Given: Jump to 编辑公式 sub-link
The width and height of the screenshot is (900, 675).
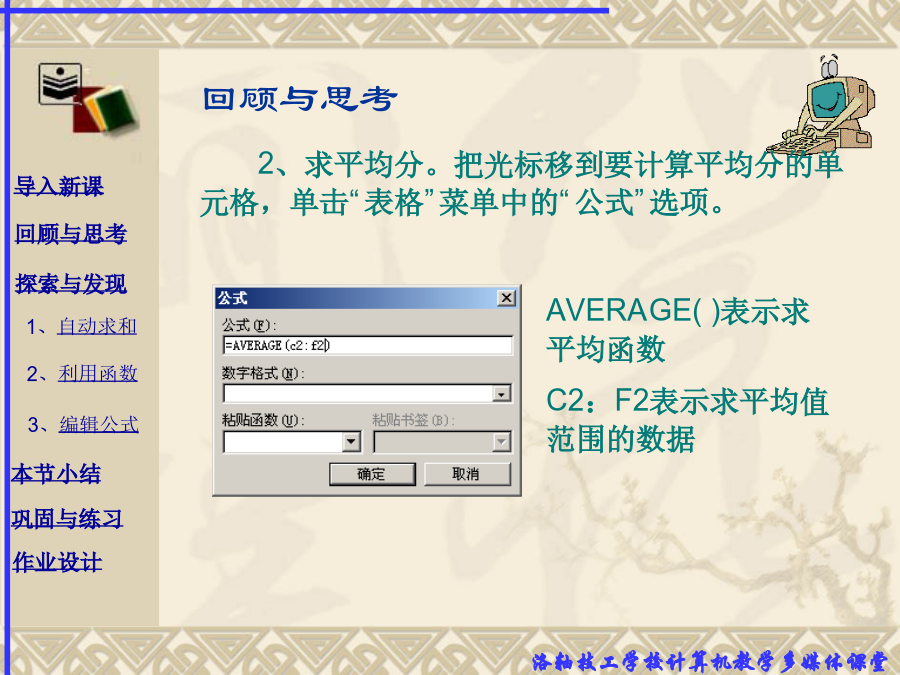Looking at the screenshot, I should pos(99,424).
